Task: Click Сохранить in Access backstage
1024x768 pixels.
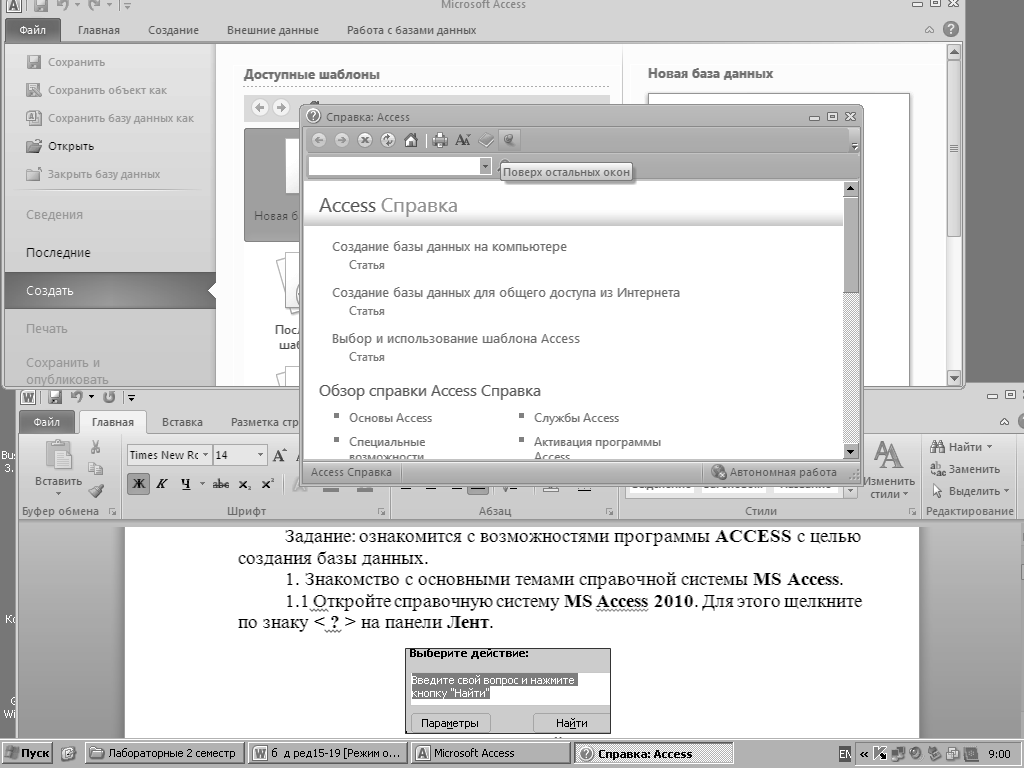Action: [x=65, y=62]
